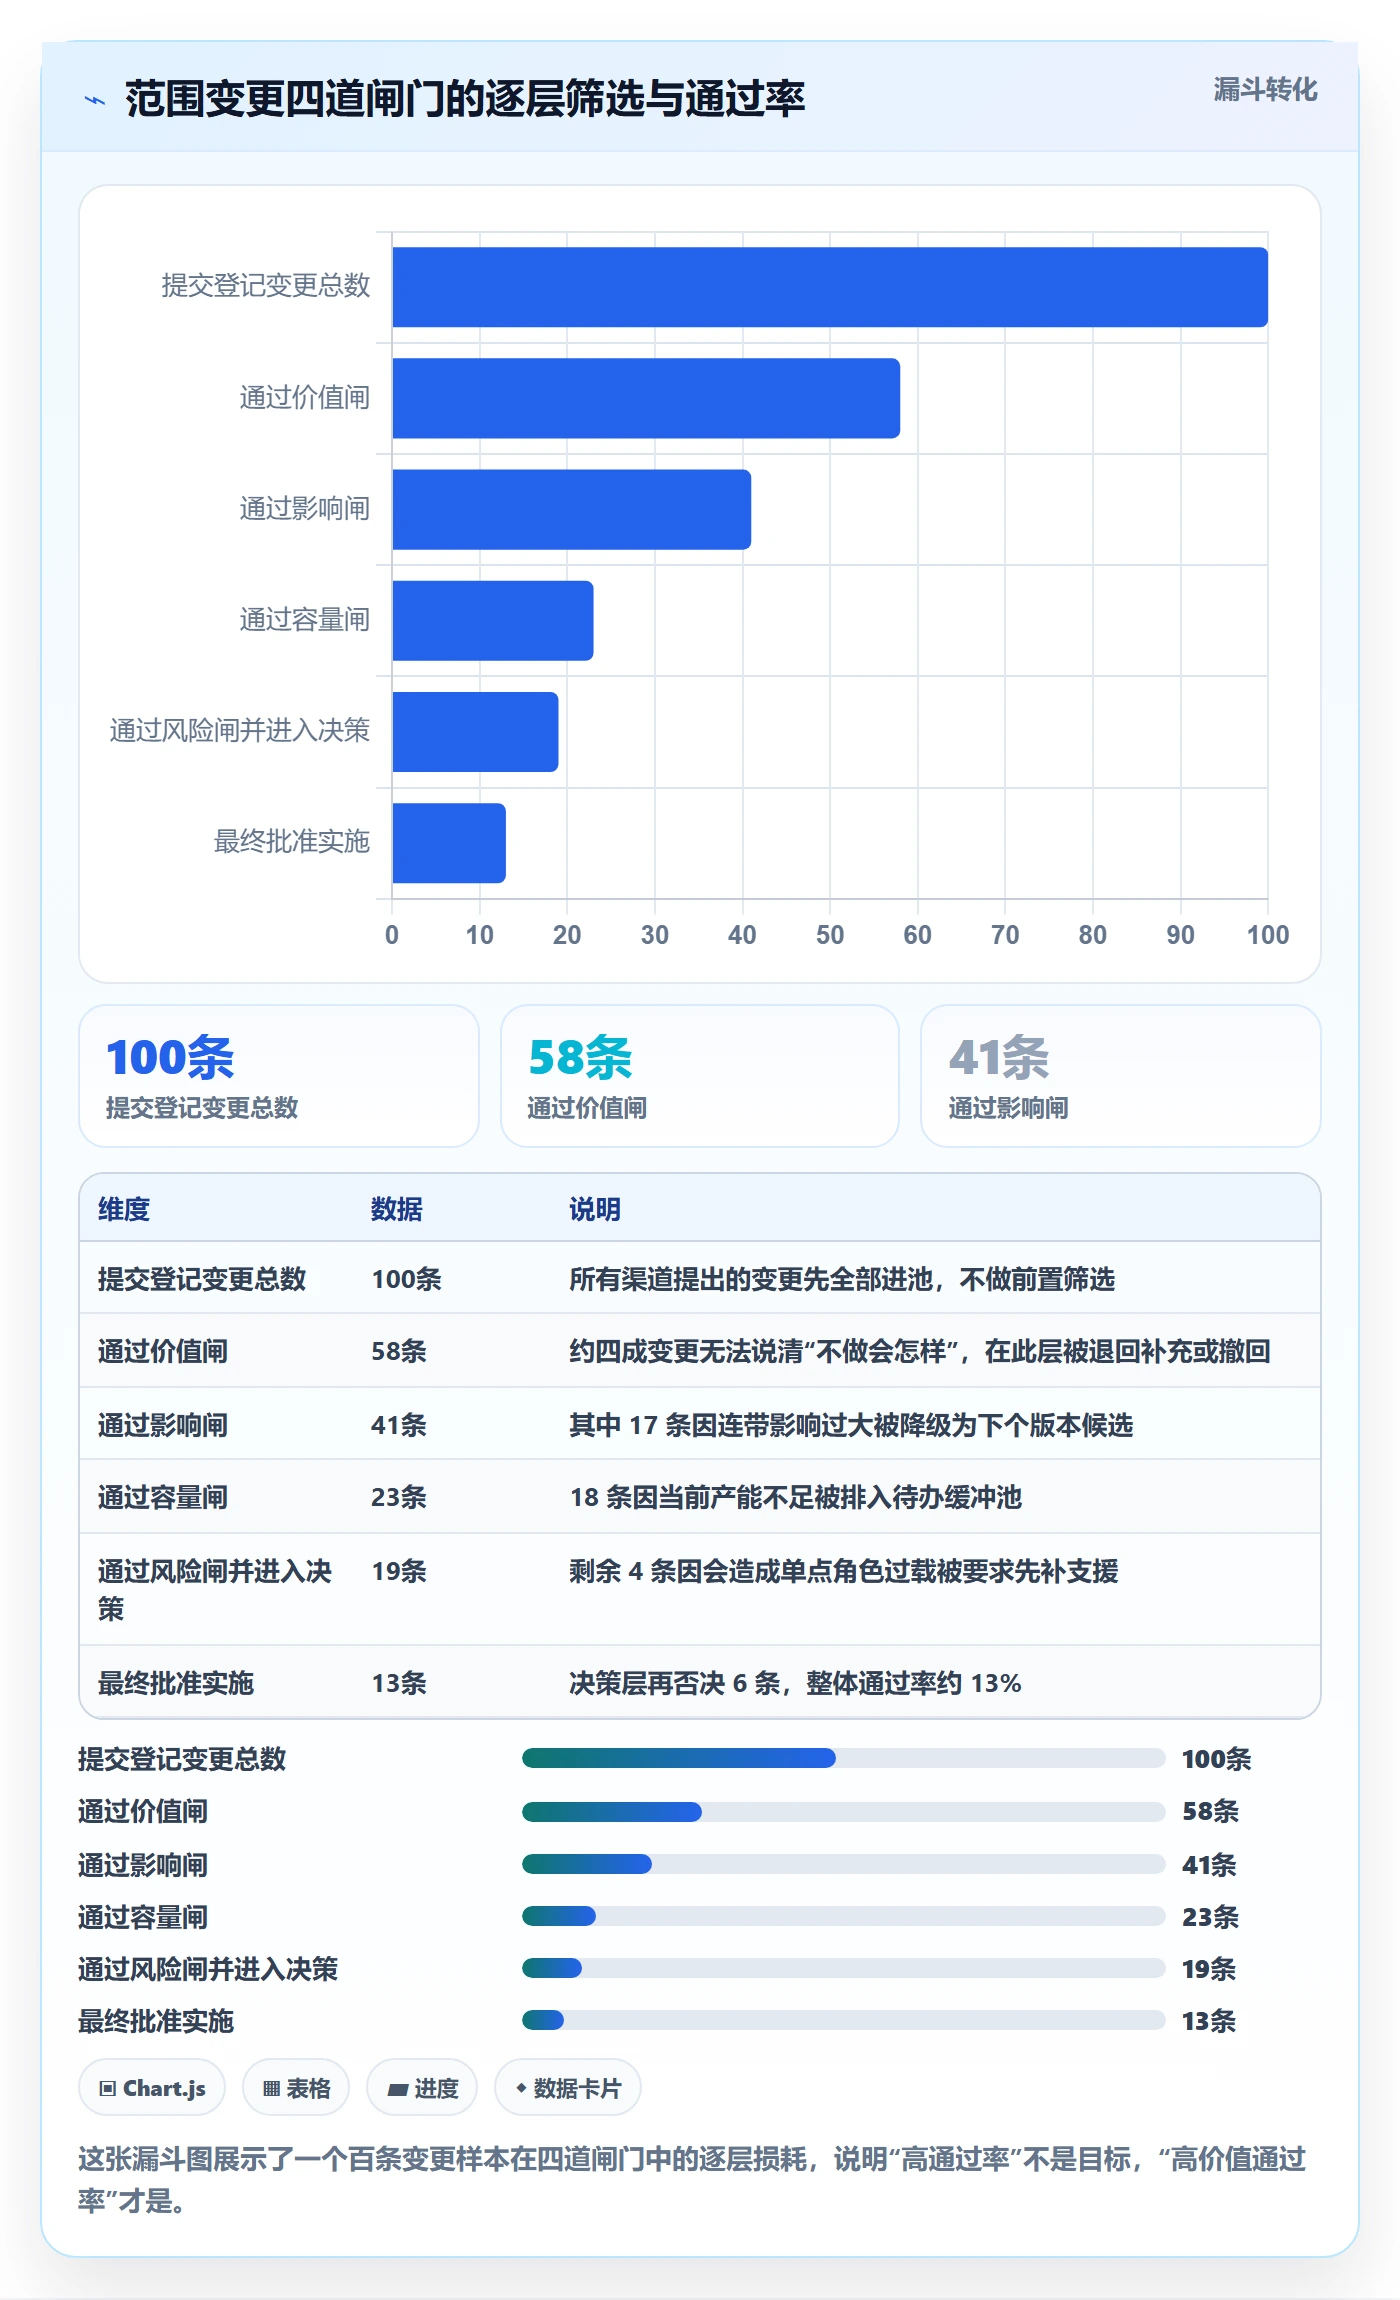Click the 58条 progress bar for 通过价值闸

tap(843, 1811)
